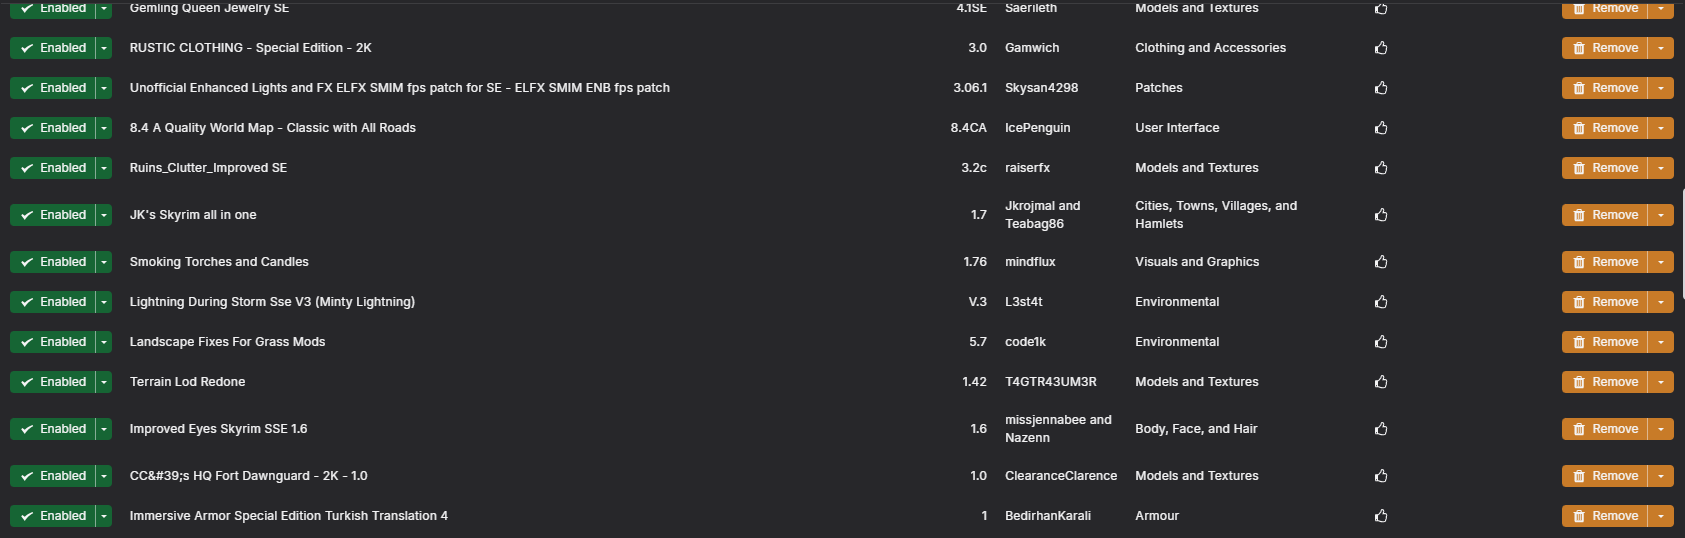The height and width of the screenshot is (538, 1685).
Task: Expand Remove dropdown arrow for Terrain Lod Redone
Action: (x=1661, y=382)
